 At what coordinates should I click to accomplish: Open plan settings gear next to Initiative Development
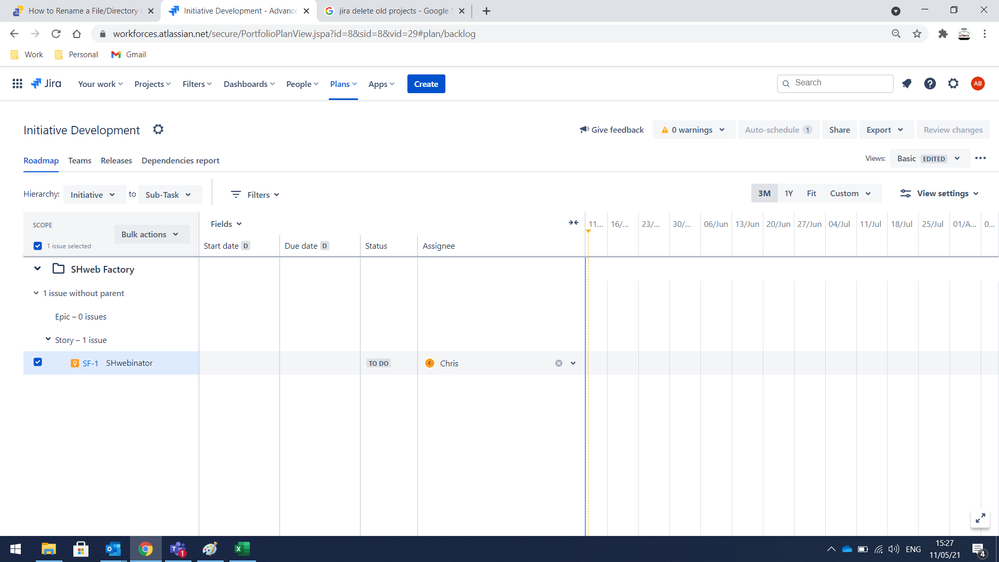[x=158, y=129]
